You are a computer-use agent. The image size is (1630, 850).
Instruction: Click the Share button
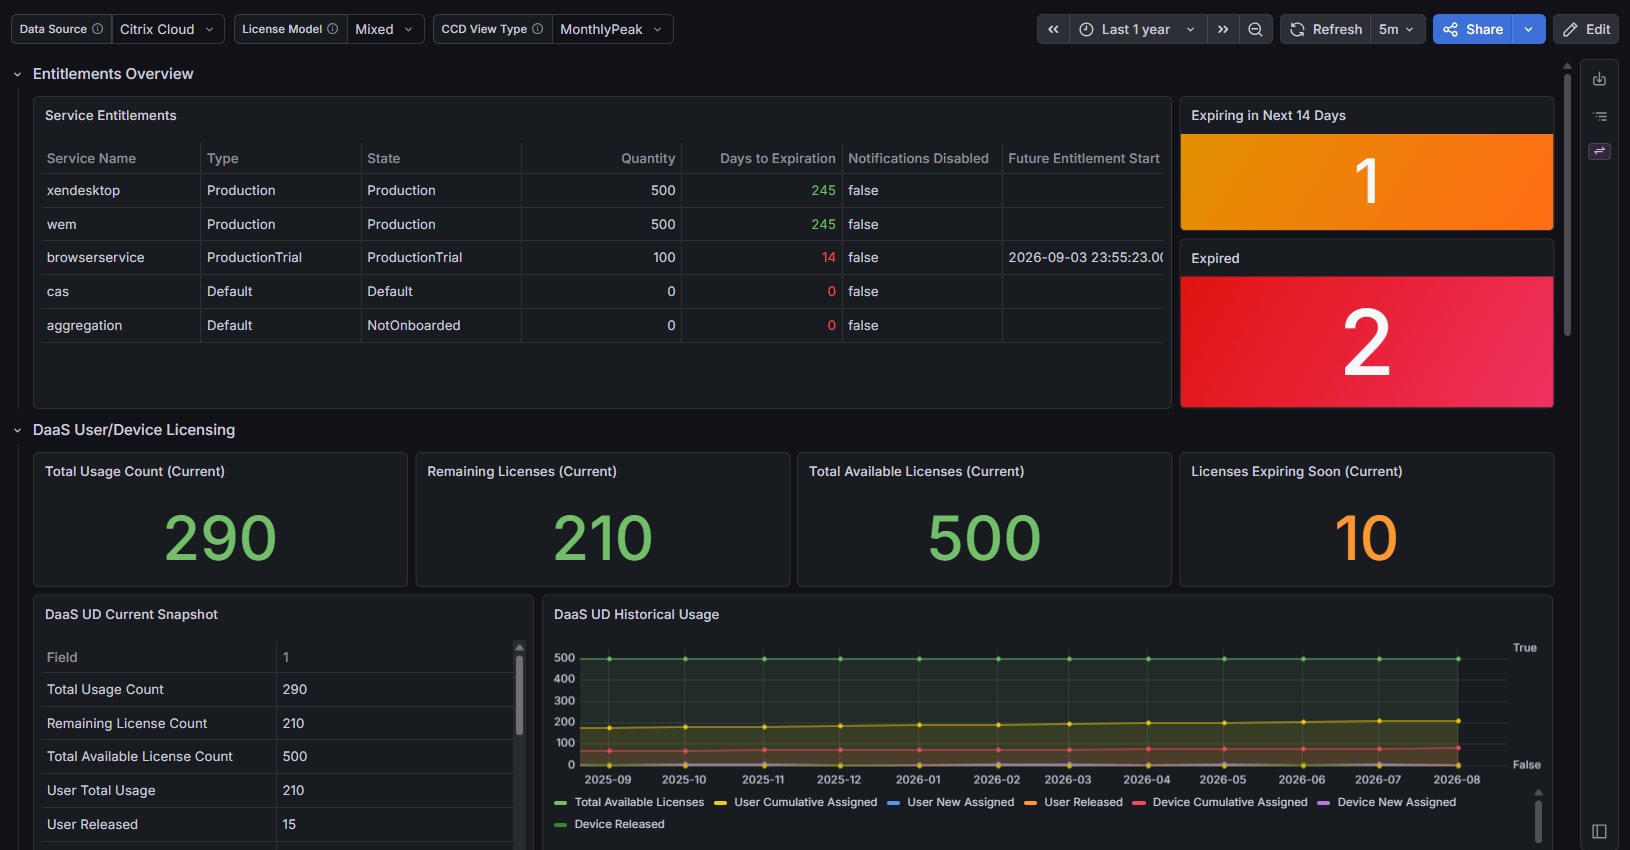[x=1473, y=29]
